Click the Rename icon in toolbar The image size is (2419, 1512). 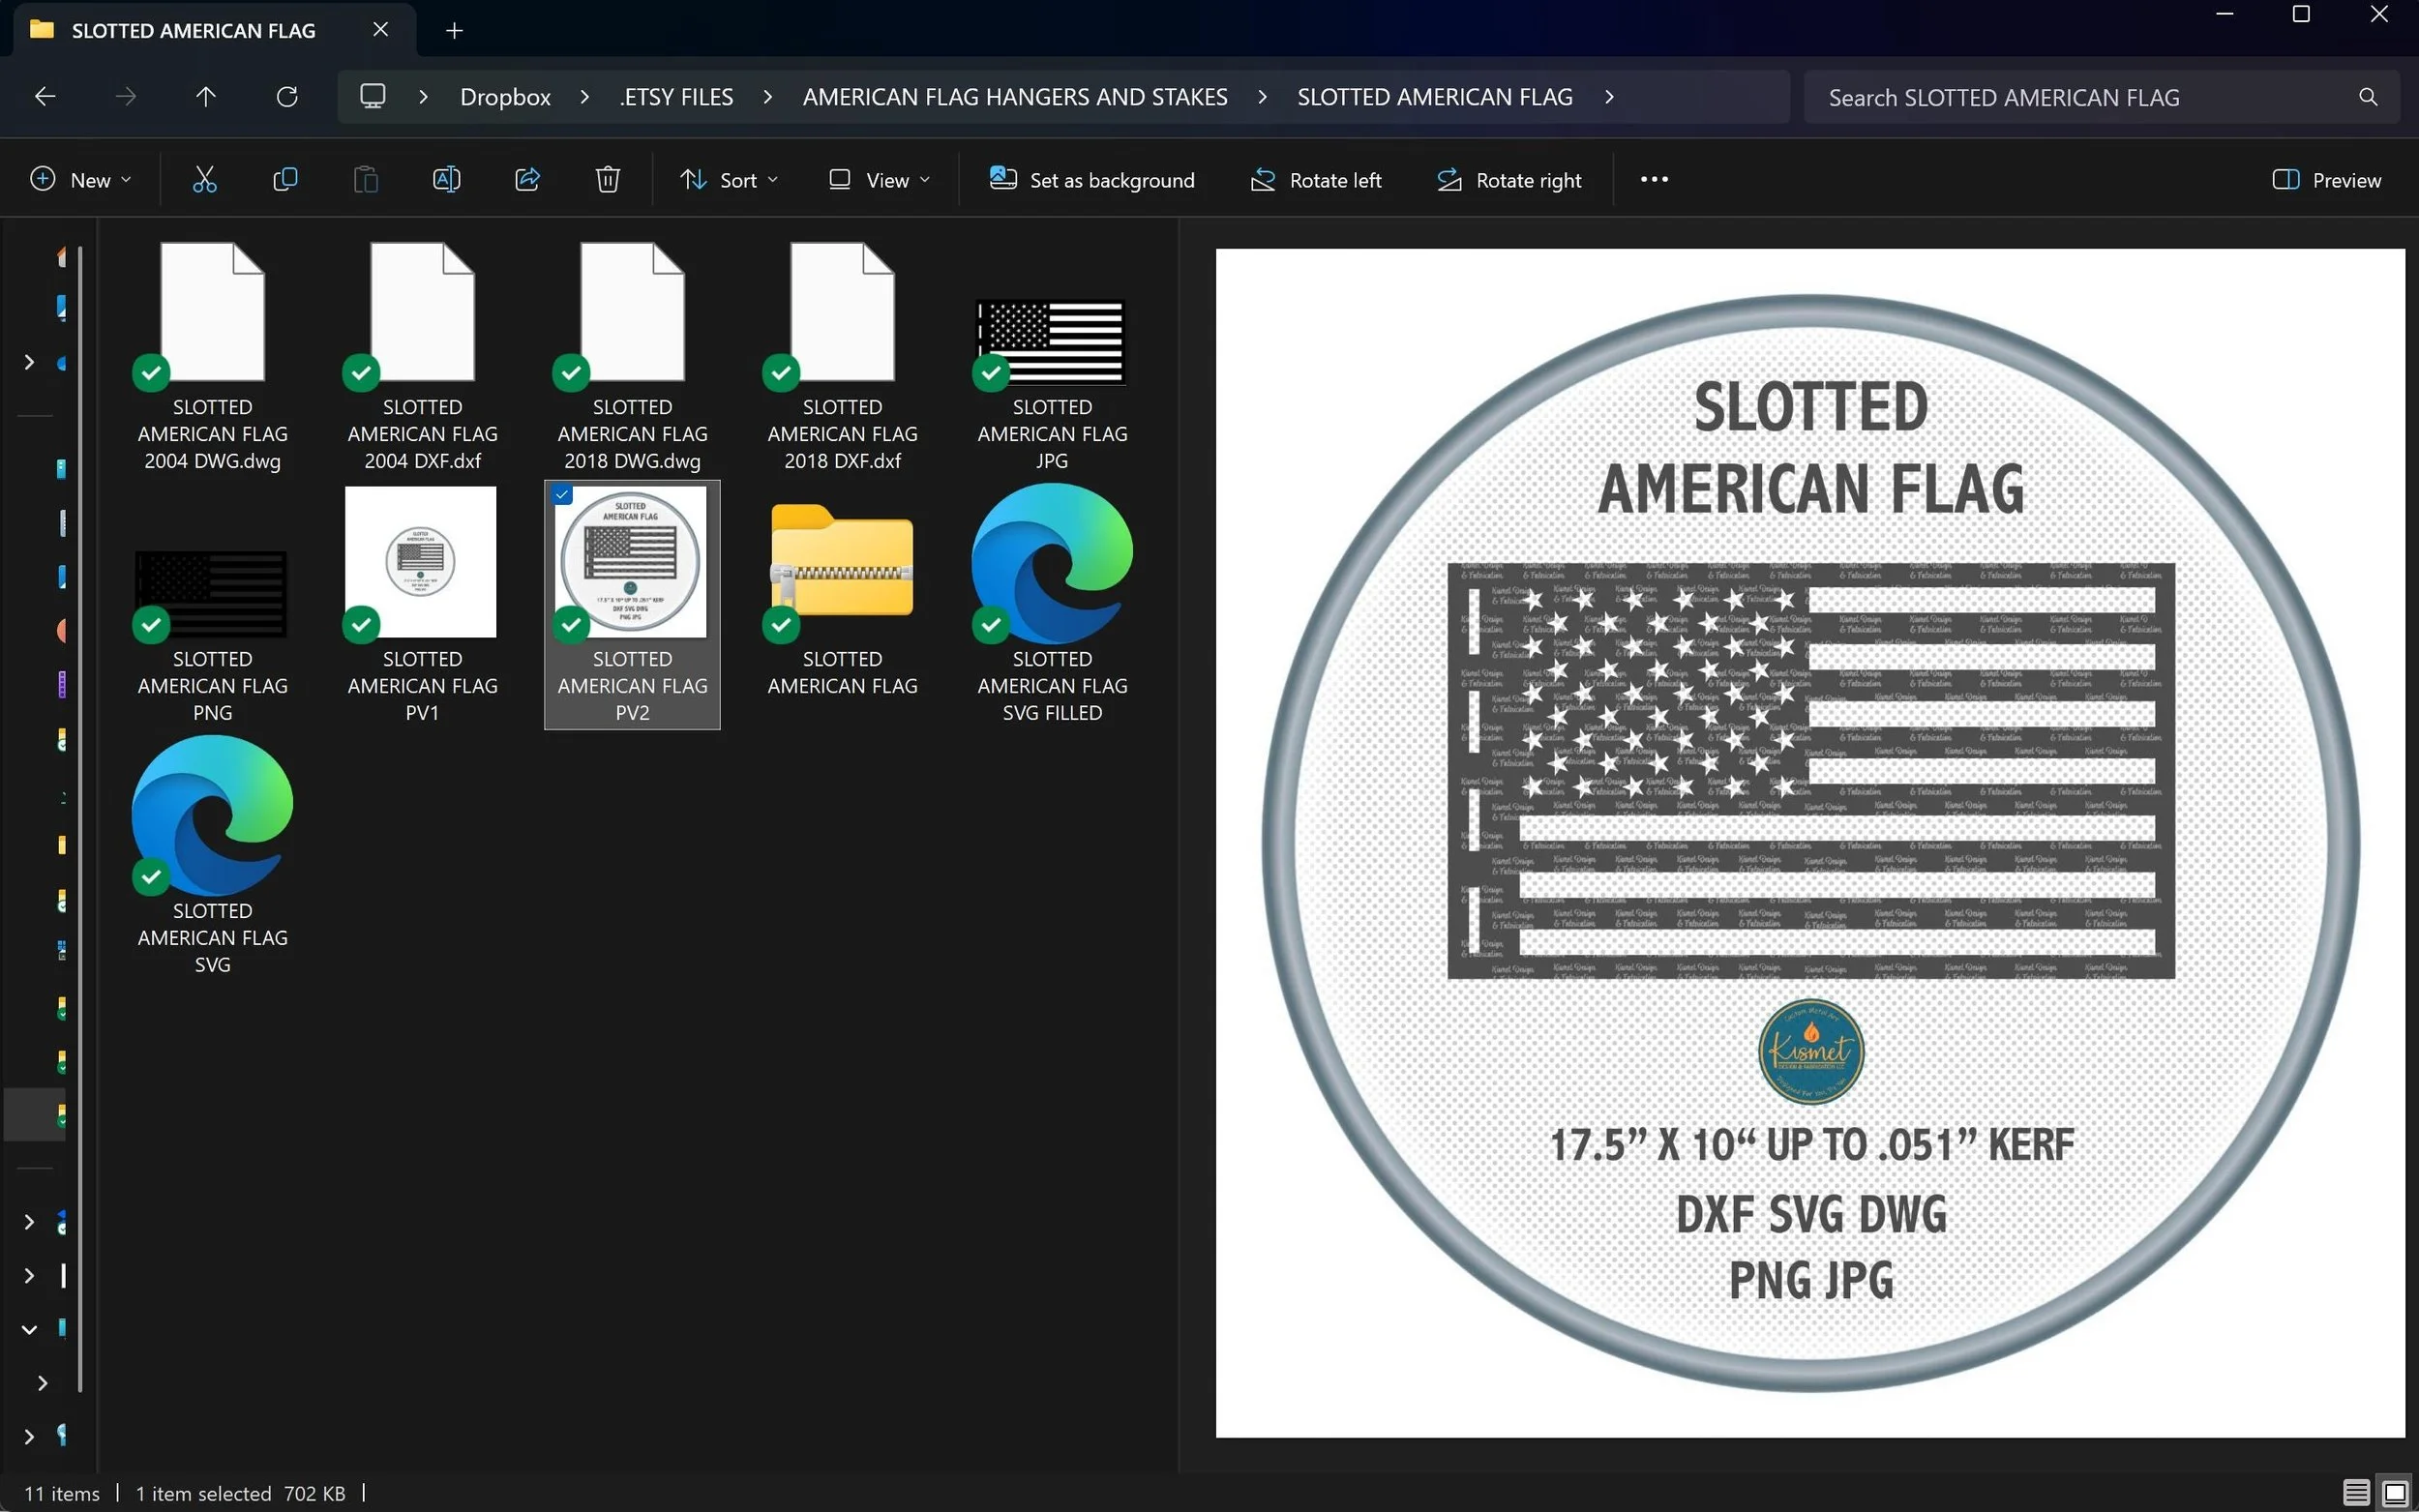pyautogui.click(x=446, y=180)
